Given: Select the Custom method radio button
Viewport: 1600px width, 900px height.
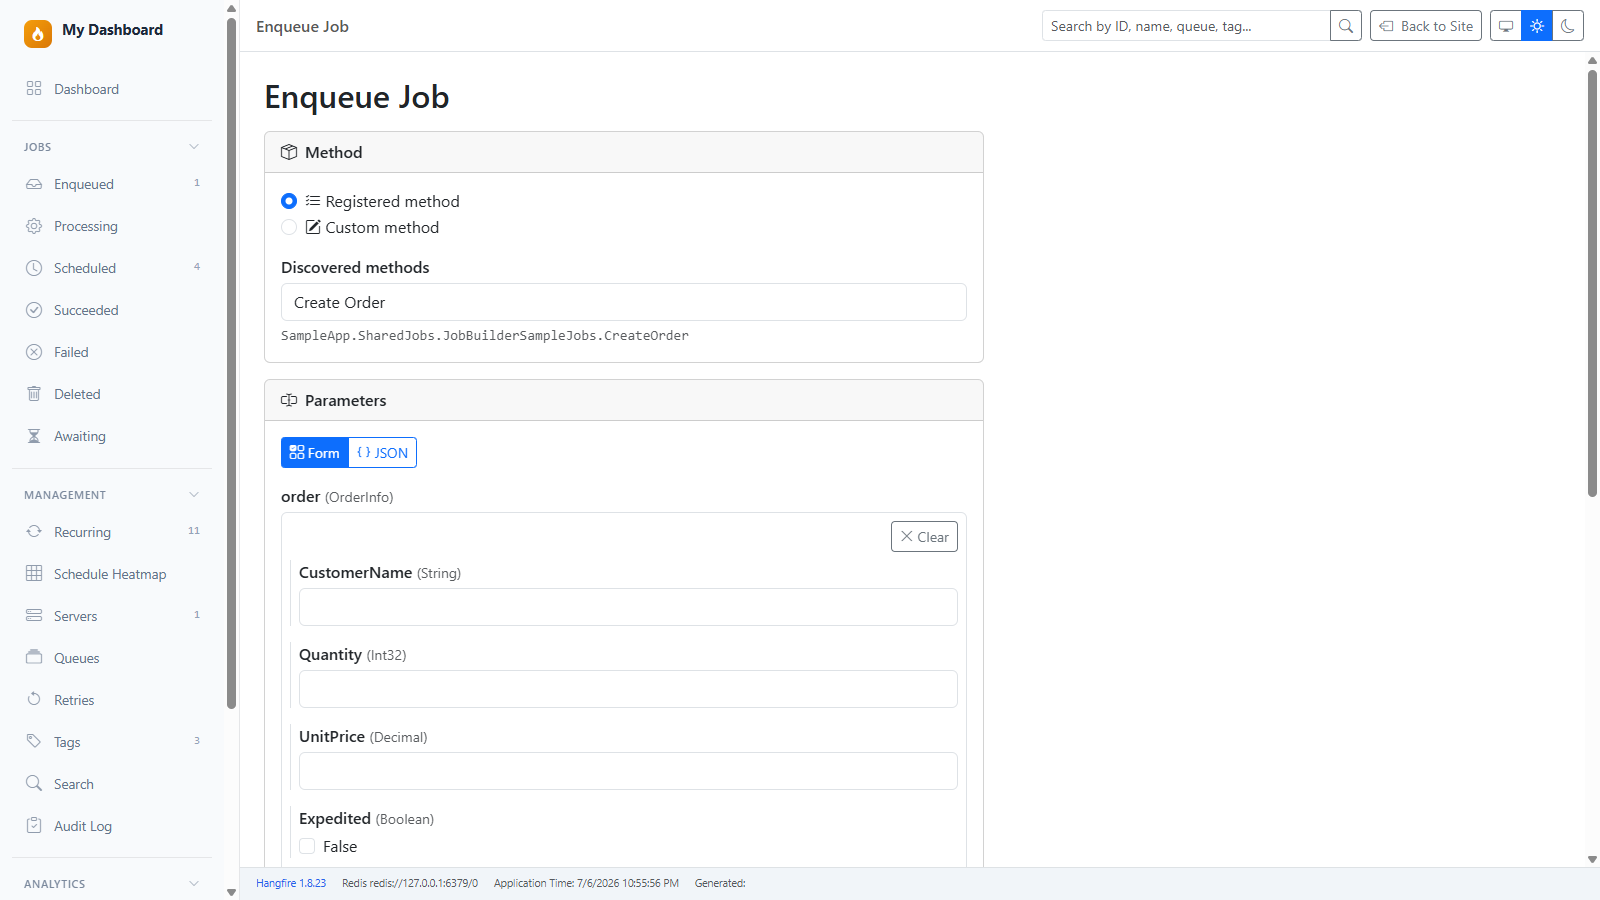Looking at the screenshot, I should [289, 227].
